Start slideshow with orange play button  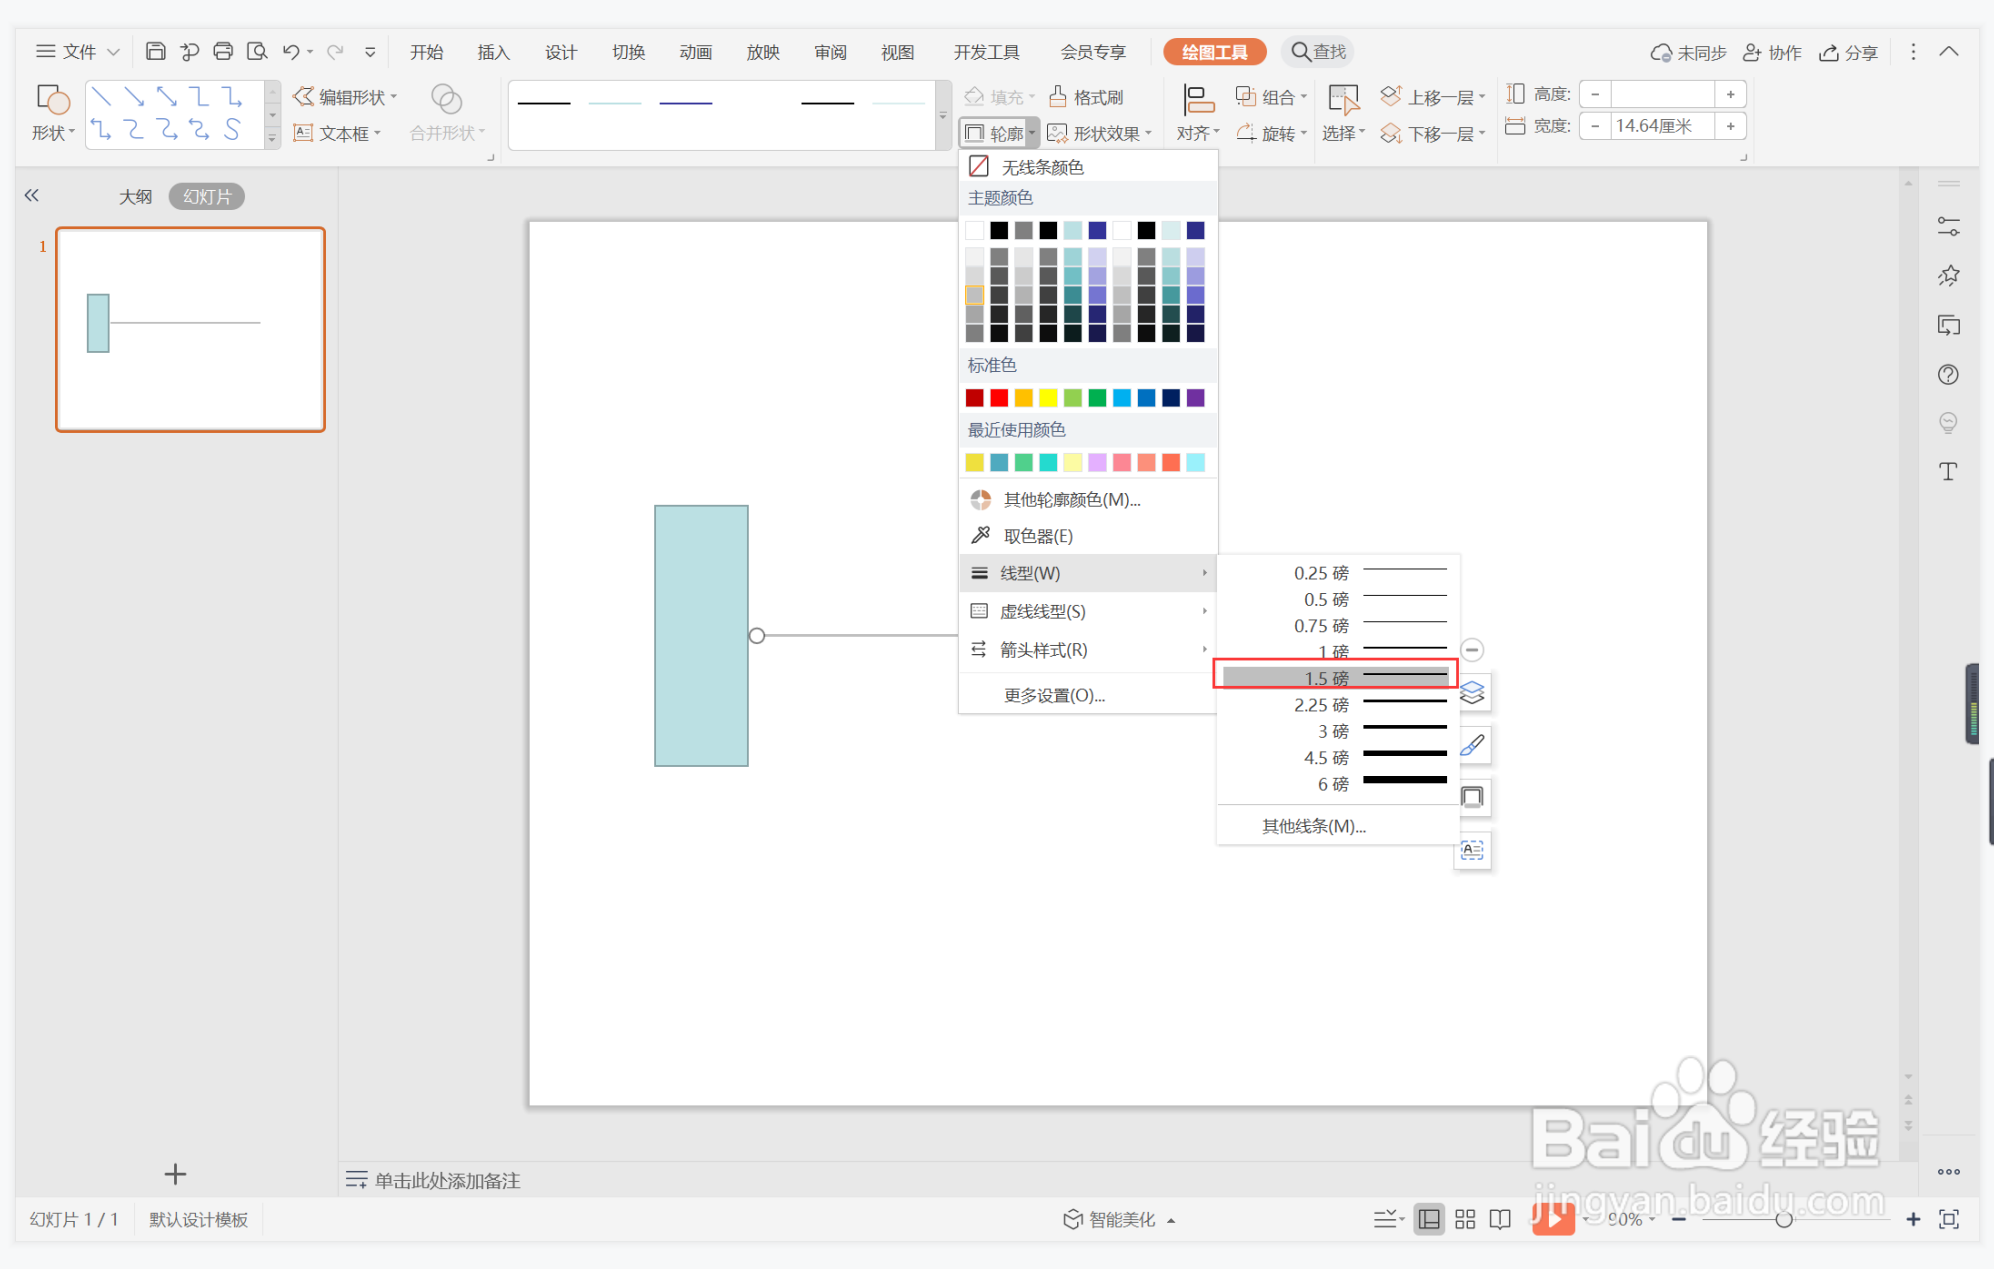point(1553,1218)
